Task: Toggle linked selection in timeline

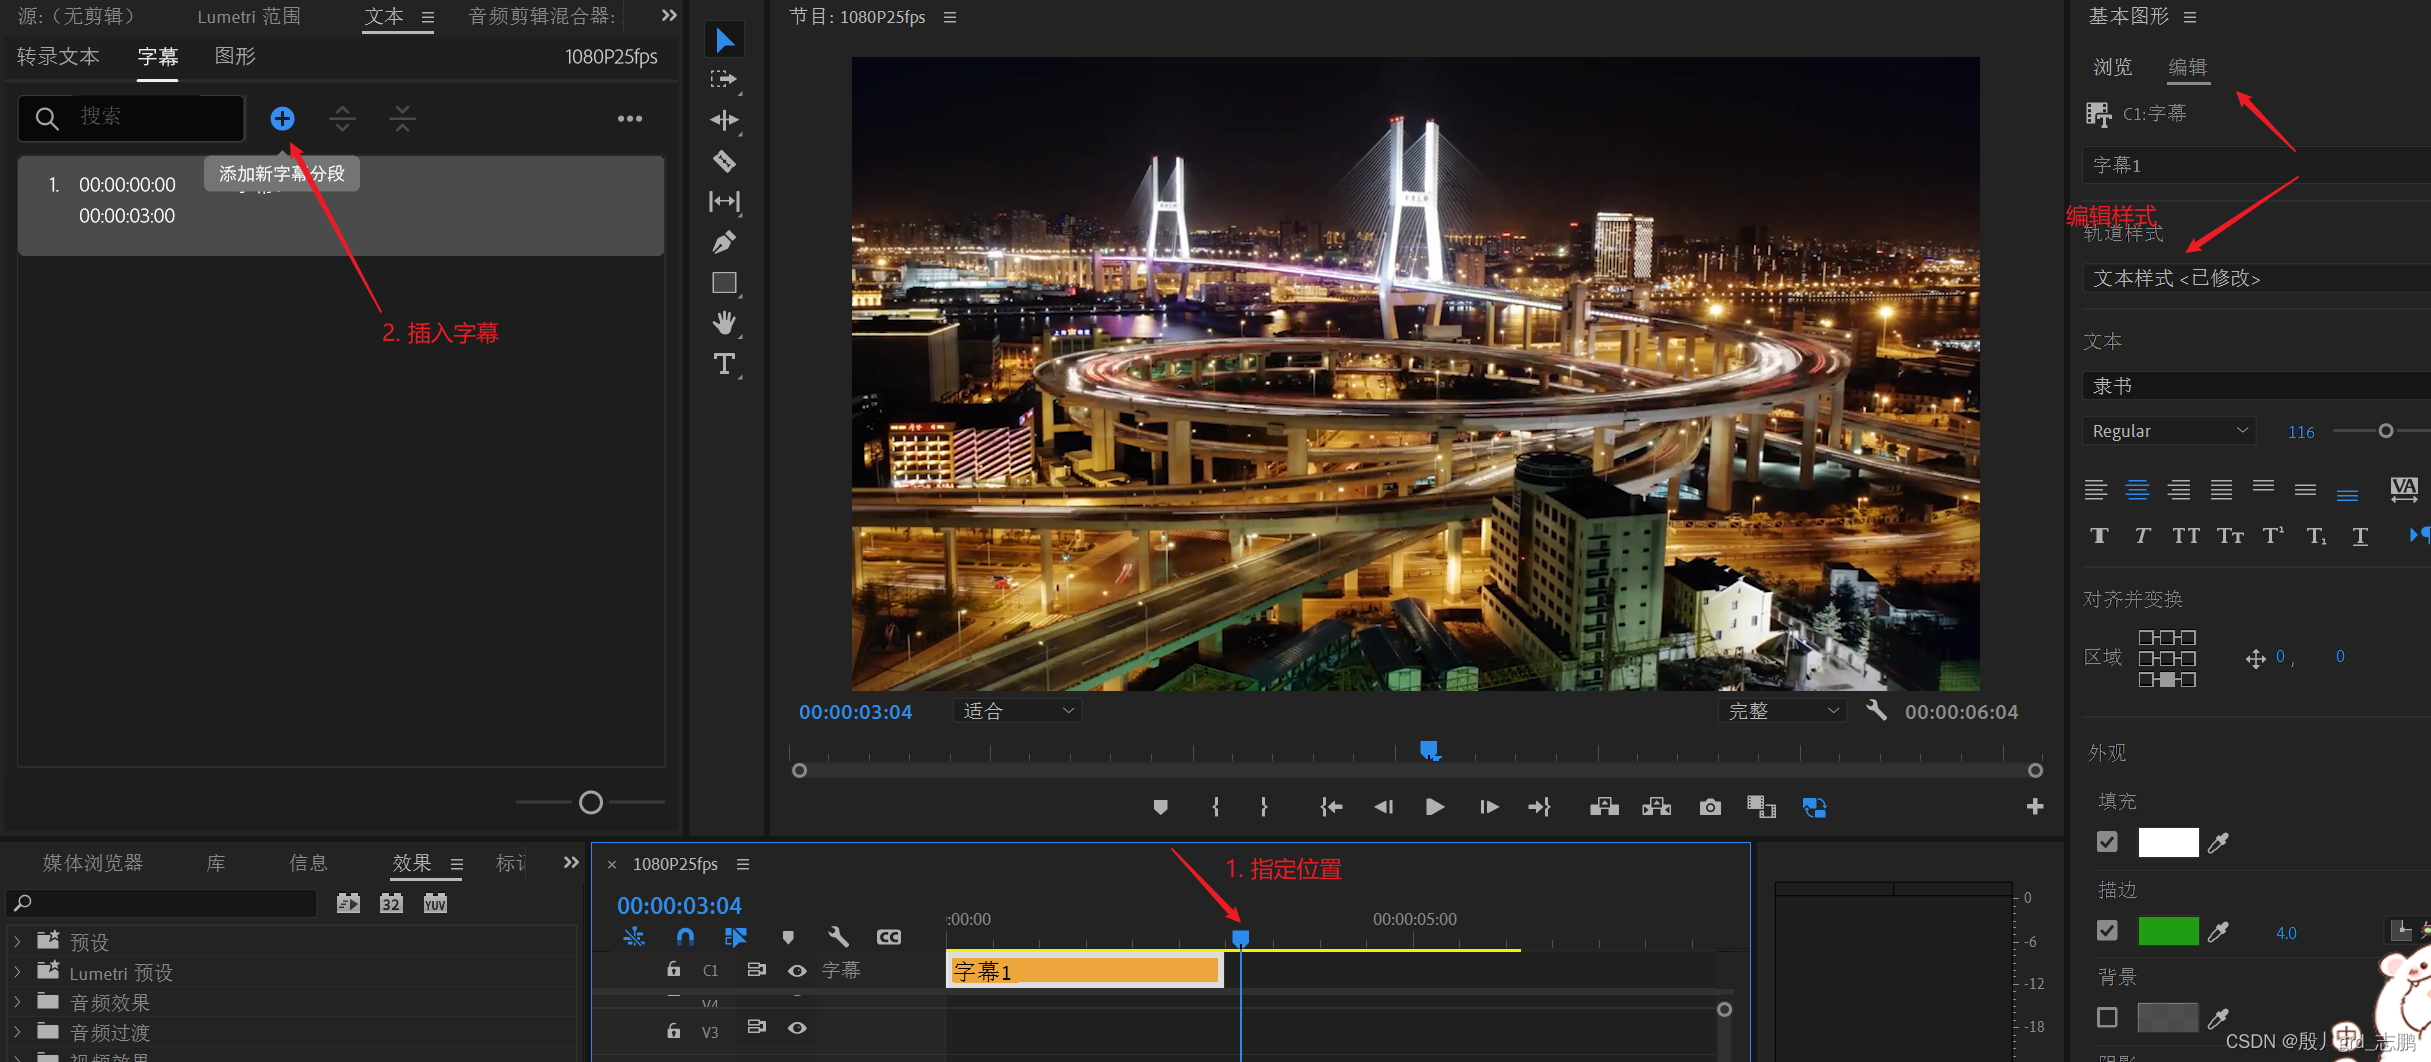Action: click(735, 937)
